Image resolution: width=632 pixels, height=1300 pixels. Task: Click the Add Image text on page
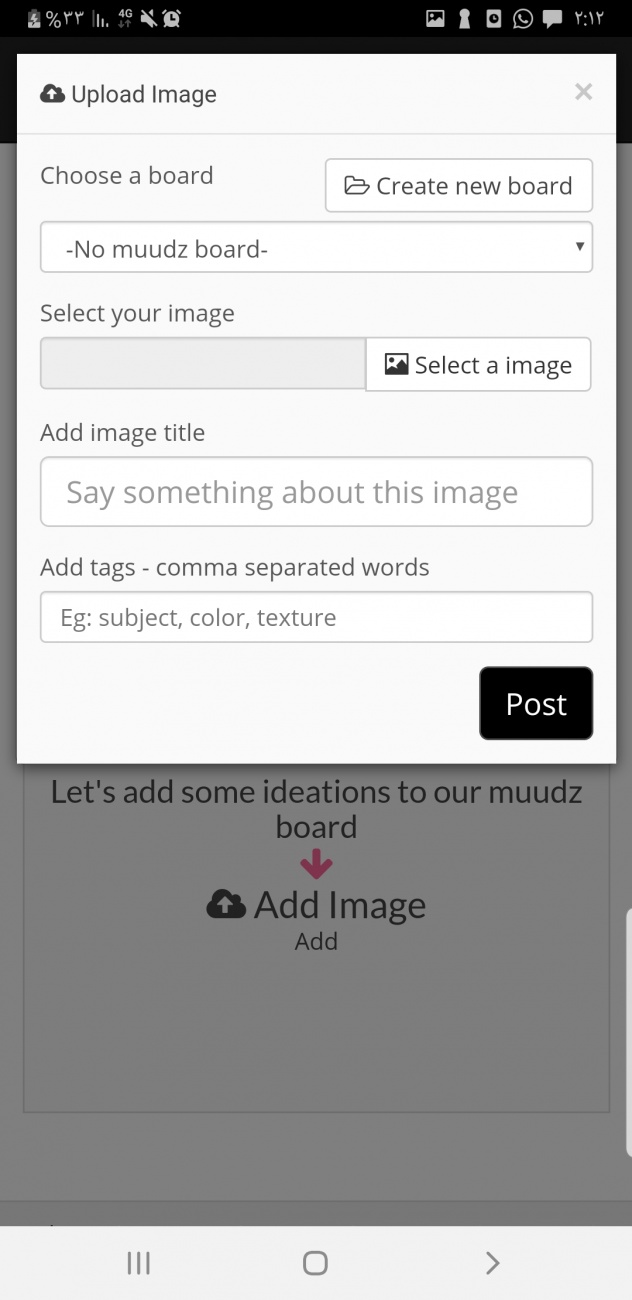[340, 904]
